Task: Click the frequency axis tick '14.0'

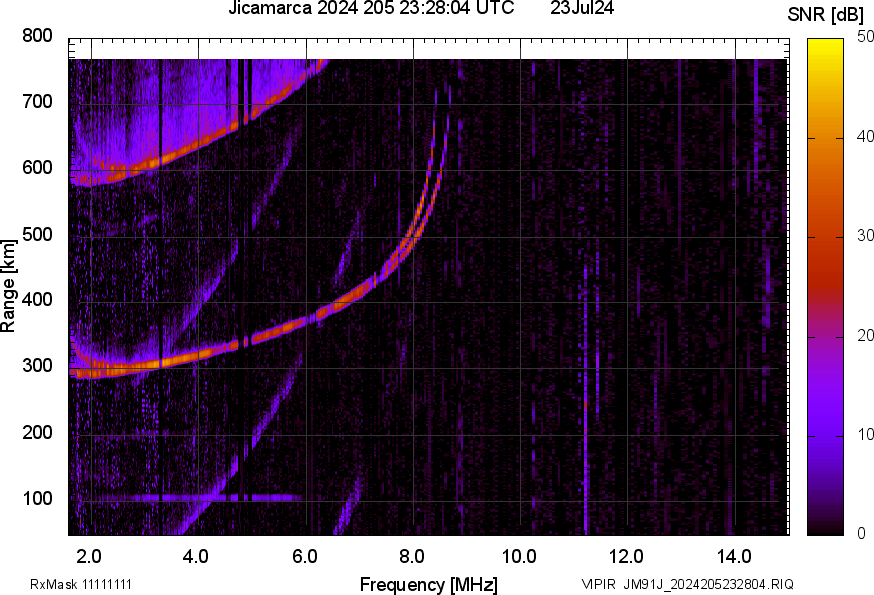Action: coord(734,556)
